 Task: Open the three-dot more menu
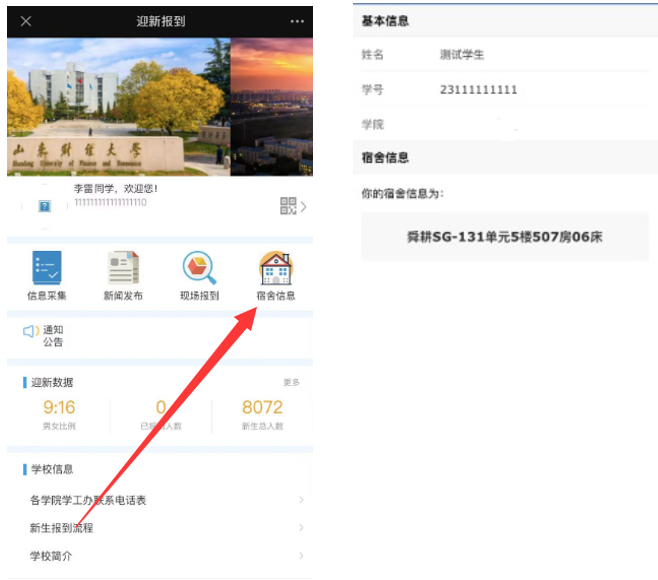coord(297,21)
